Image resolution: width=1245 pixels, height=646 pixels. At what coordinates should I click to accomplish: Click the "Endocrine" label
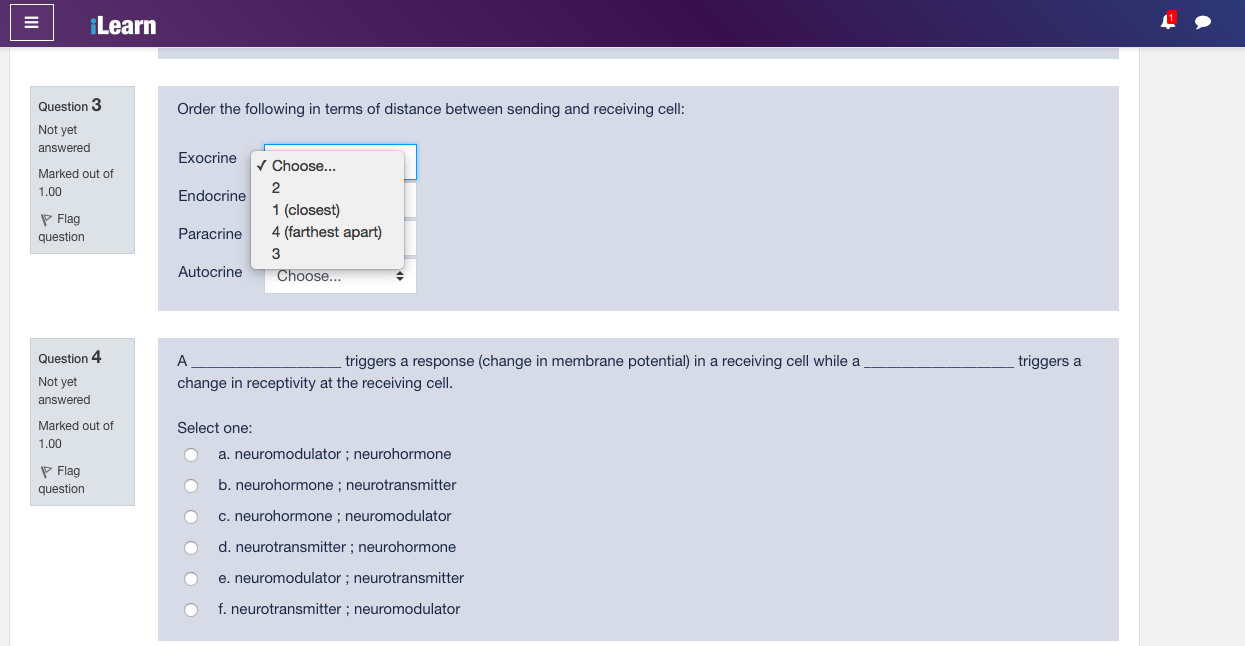click(212, 196)
